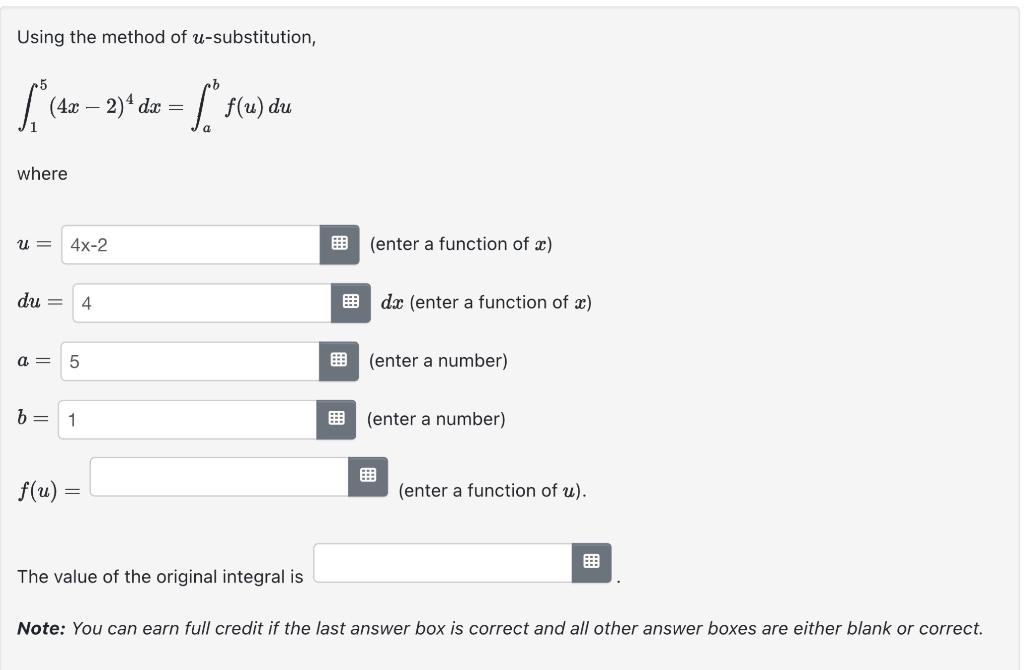Open the equation editor beside f(u)
The image size is (1024, 670).
[x=369, y=477]
